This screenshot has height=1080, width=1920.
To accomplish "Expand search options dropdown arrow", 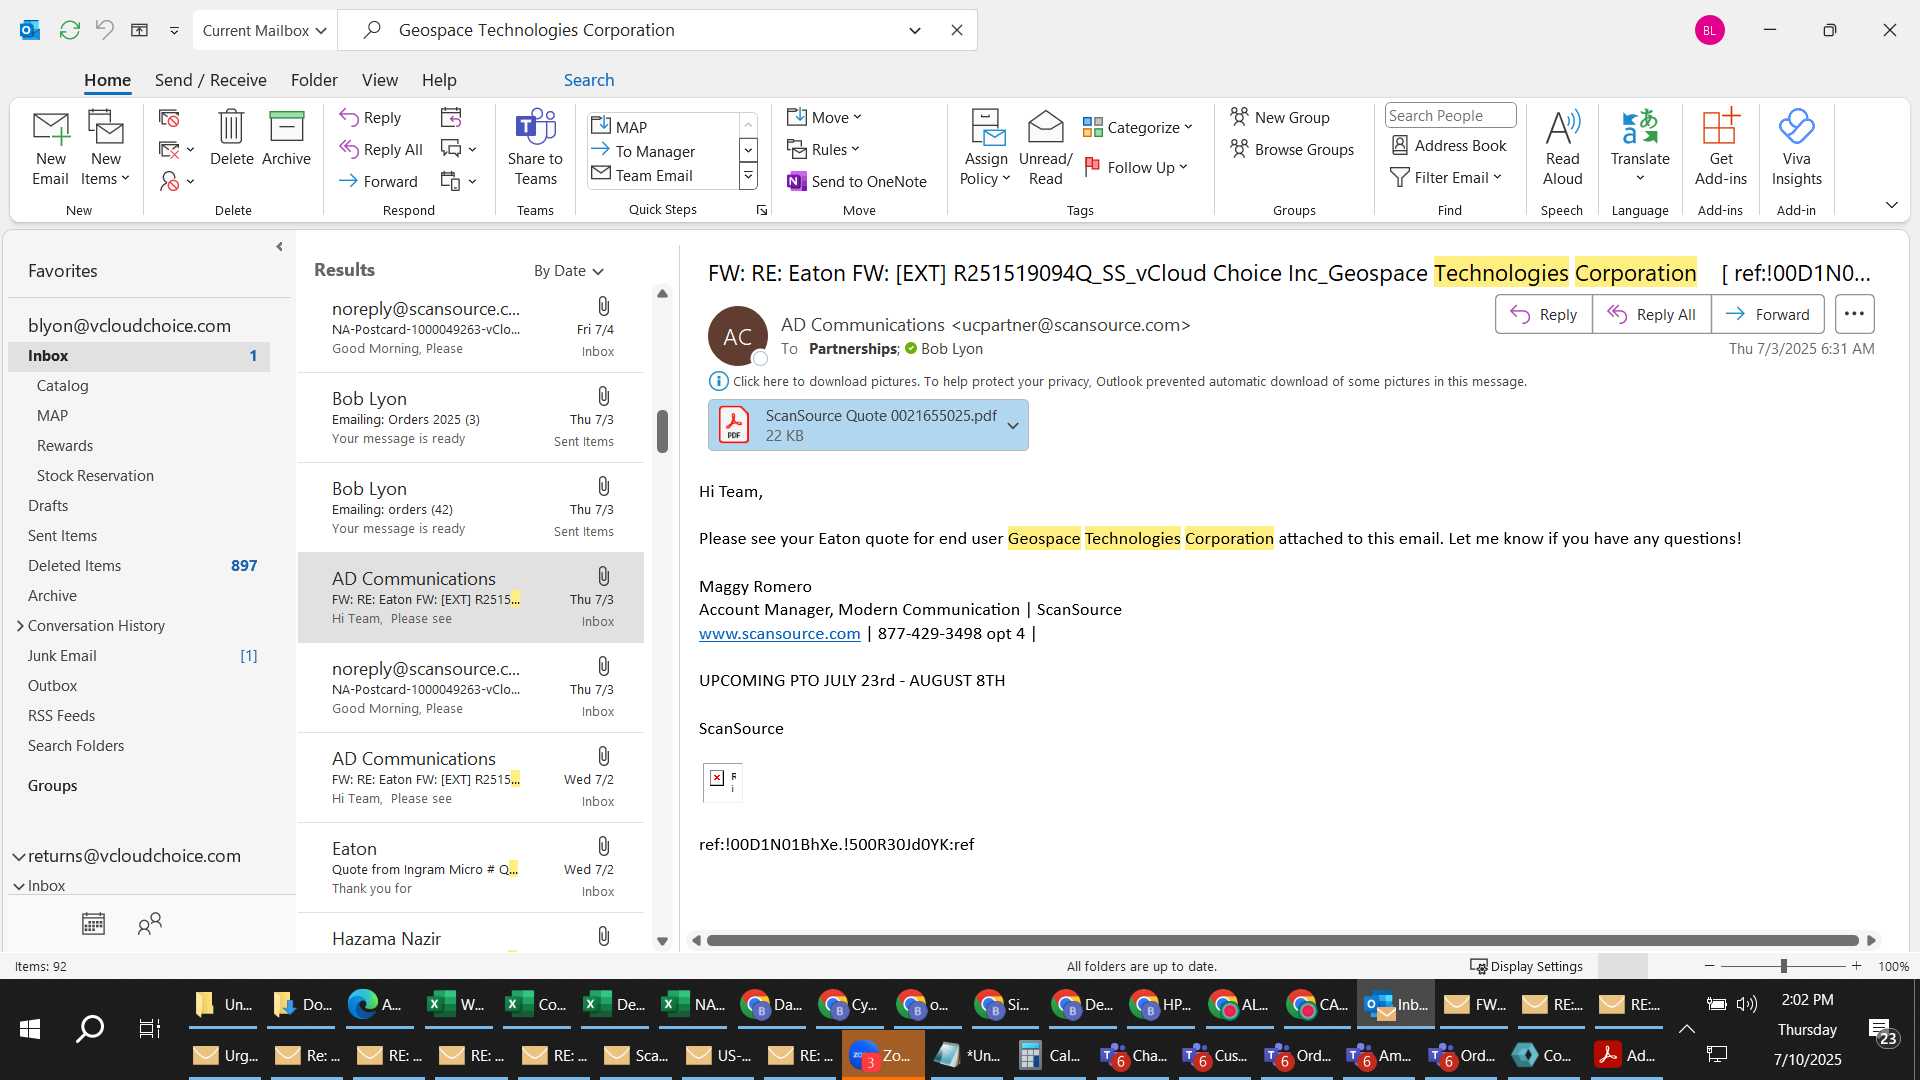I will pyautogui.click(x=915, y=30).
